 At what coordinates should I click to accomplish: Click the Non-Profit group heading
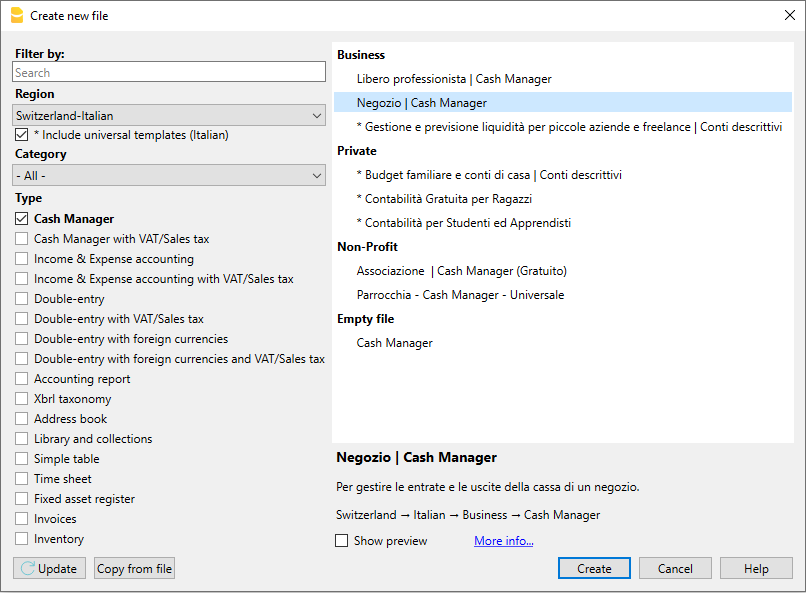click(x=368, y=247)
